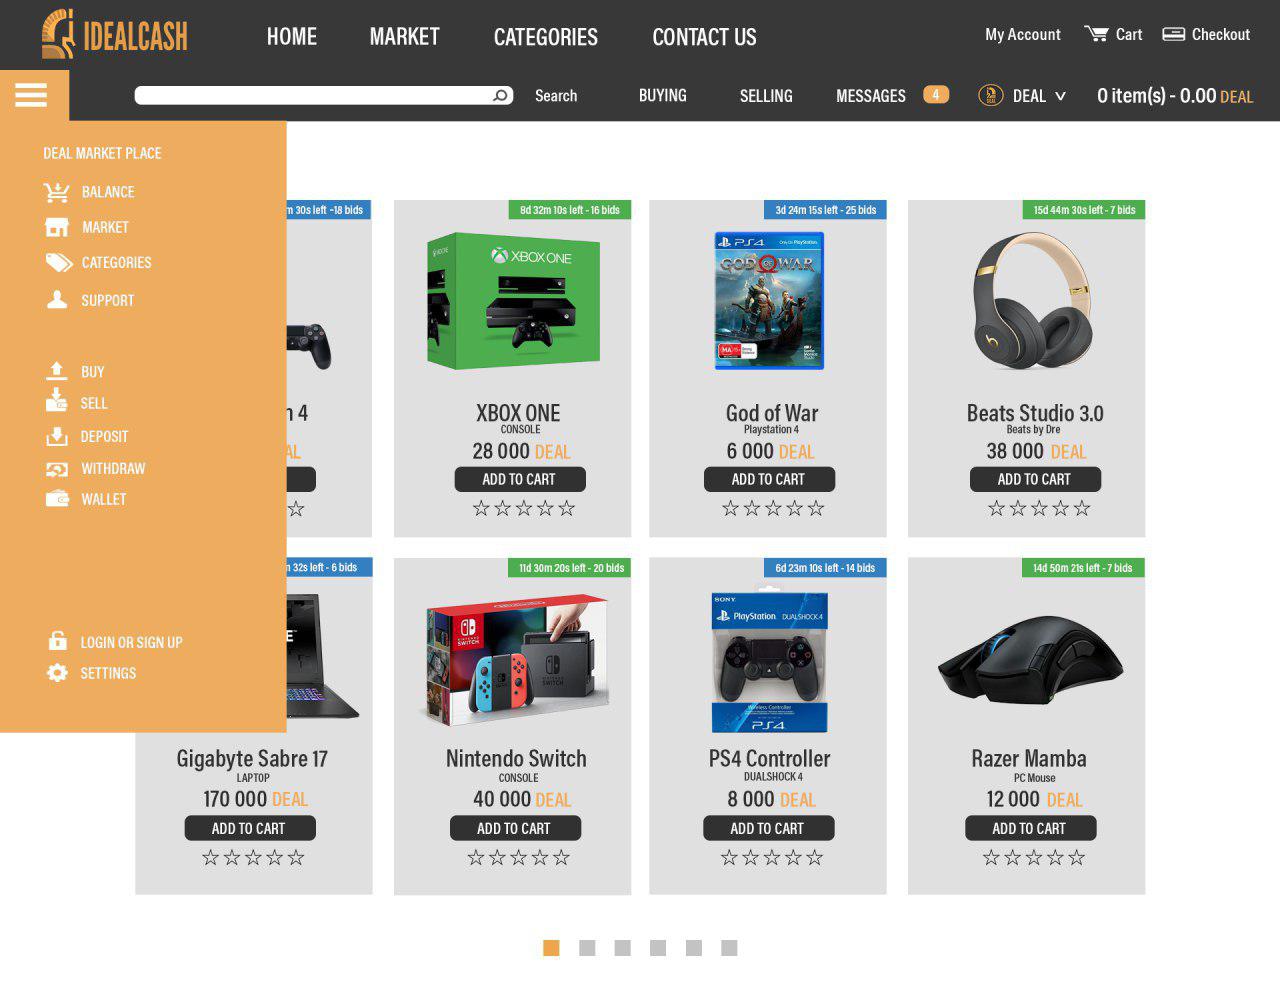1280x1000 pixels.
Task: Open the Categories top menu item
Action: pyautogui.click(x=546, y=37)
